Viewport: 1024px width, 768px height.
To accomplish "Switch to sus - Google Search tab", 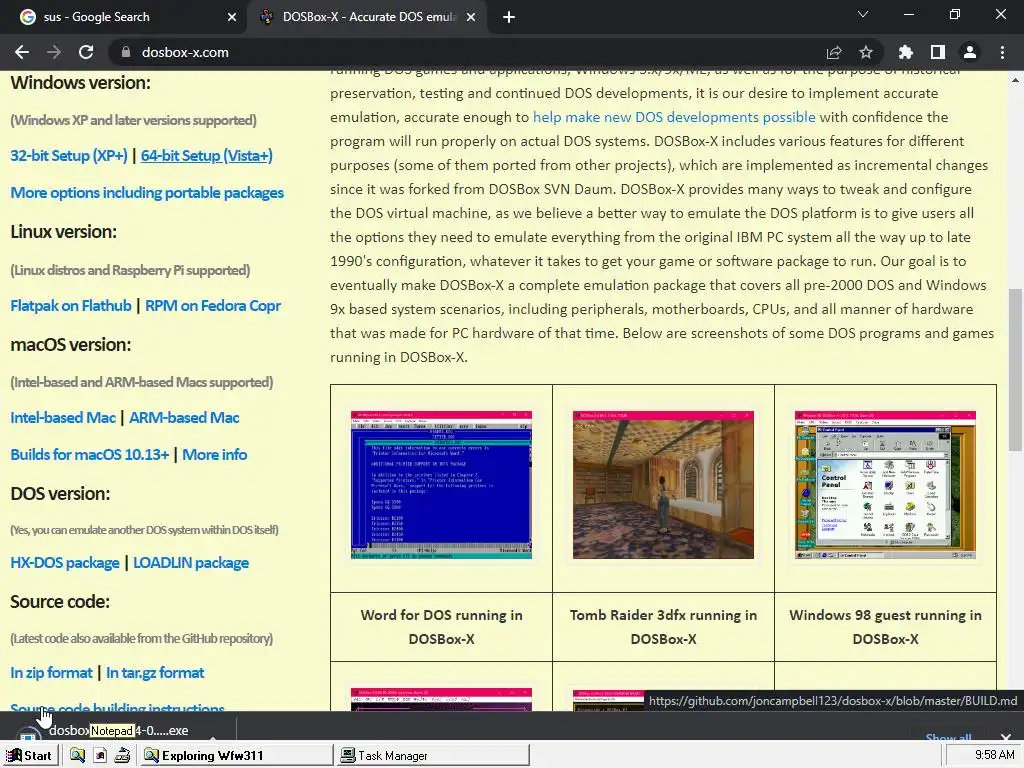I will point(124,17).
